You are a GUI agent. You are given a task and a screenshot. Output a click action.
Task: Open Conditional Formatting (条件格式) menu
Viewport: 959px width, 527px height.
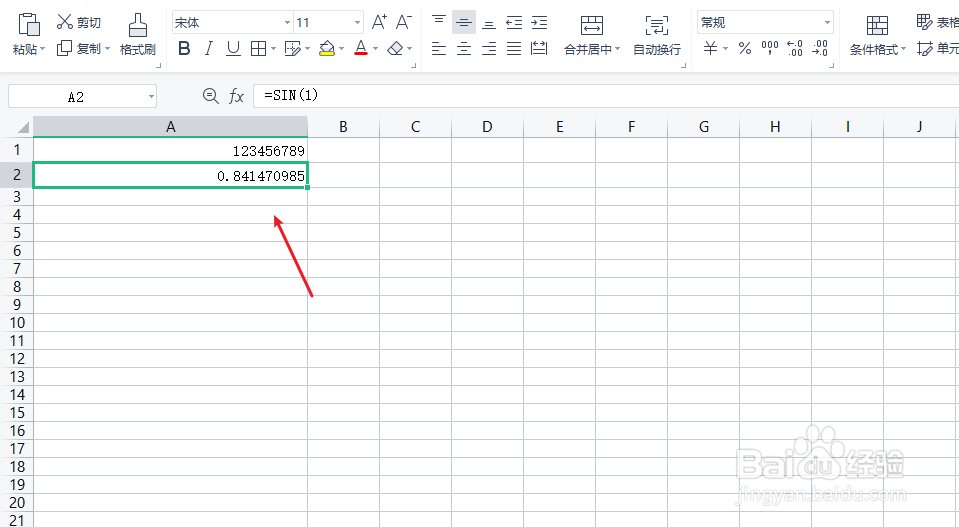[x=878, y=35]
